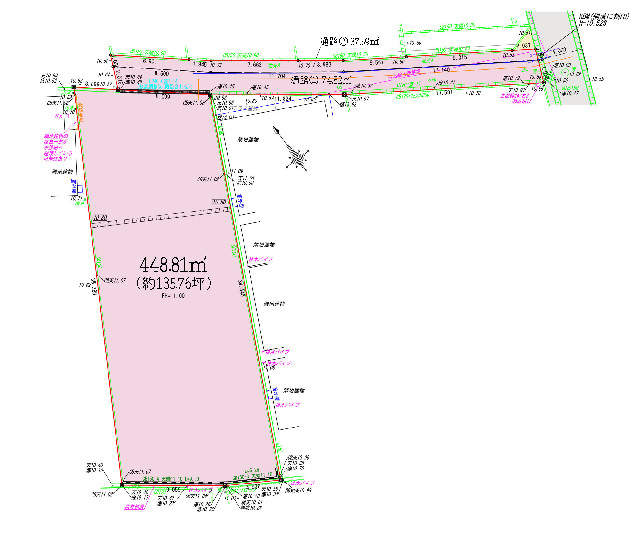Select the dashed line crossing the pink lot
640x536 pixels.
coord(160,215)
